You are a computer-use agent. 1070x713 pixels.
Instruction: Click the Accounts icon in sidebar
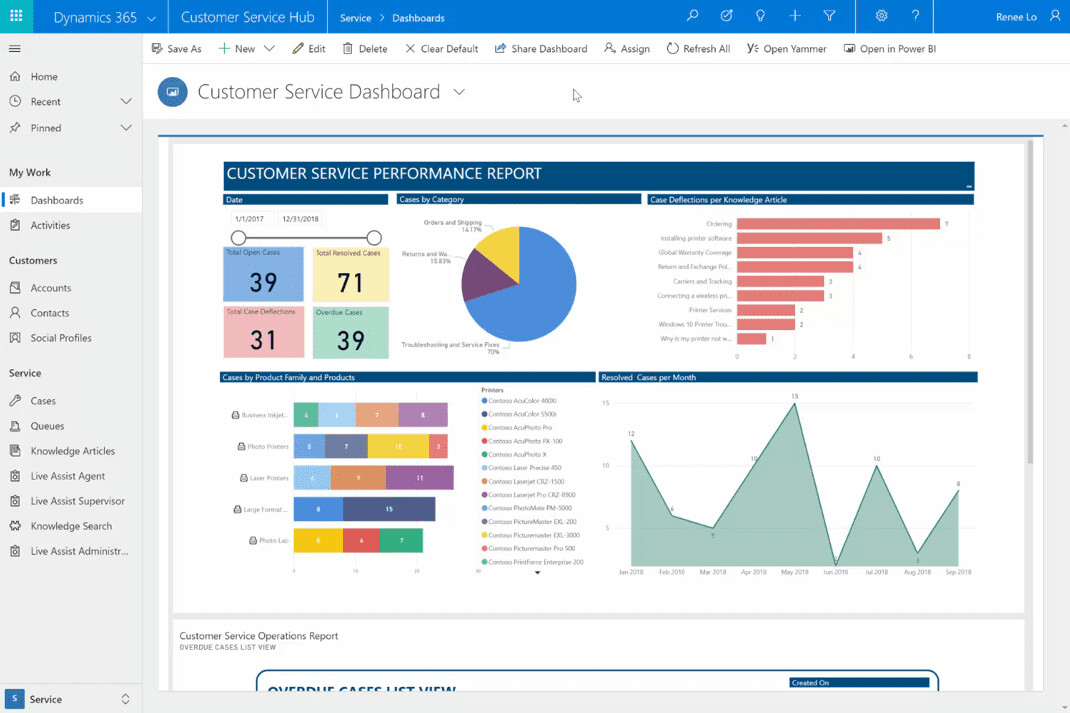pyautogui.click(x=15, y=288)
